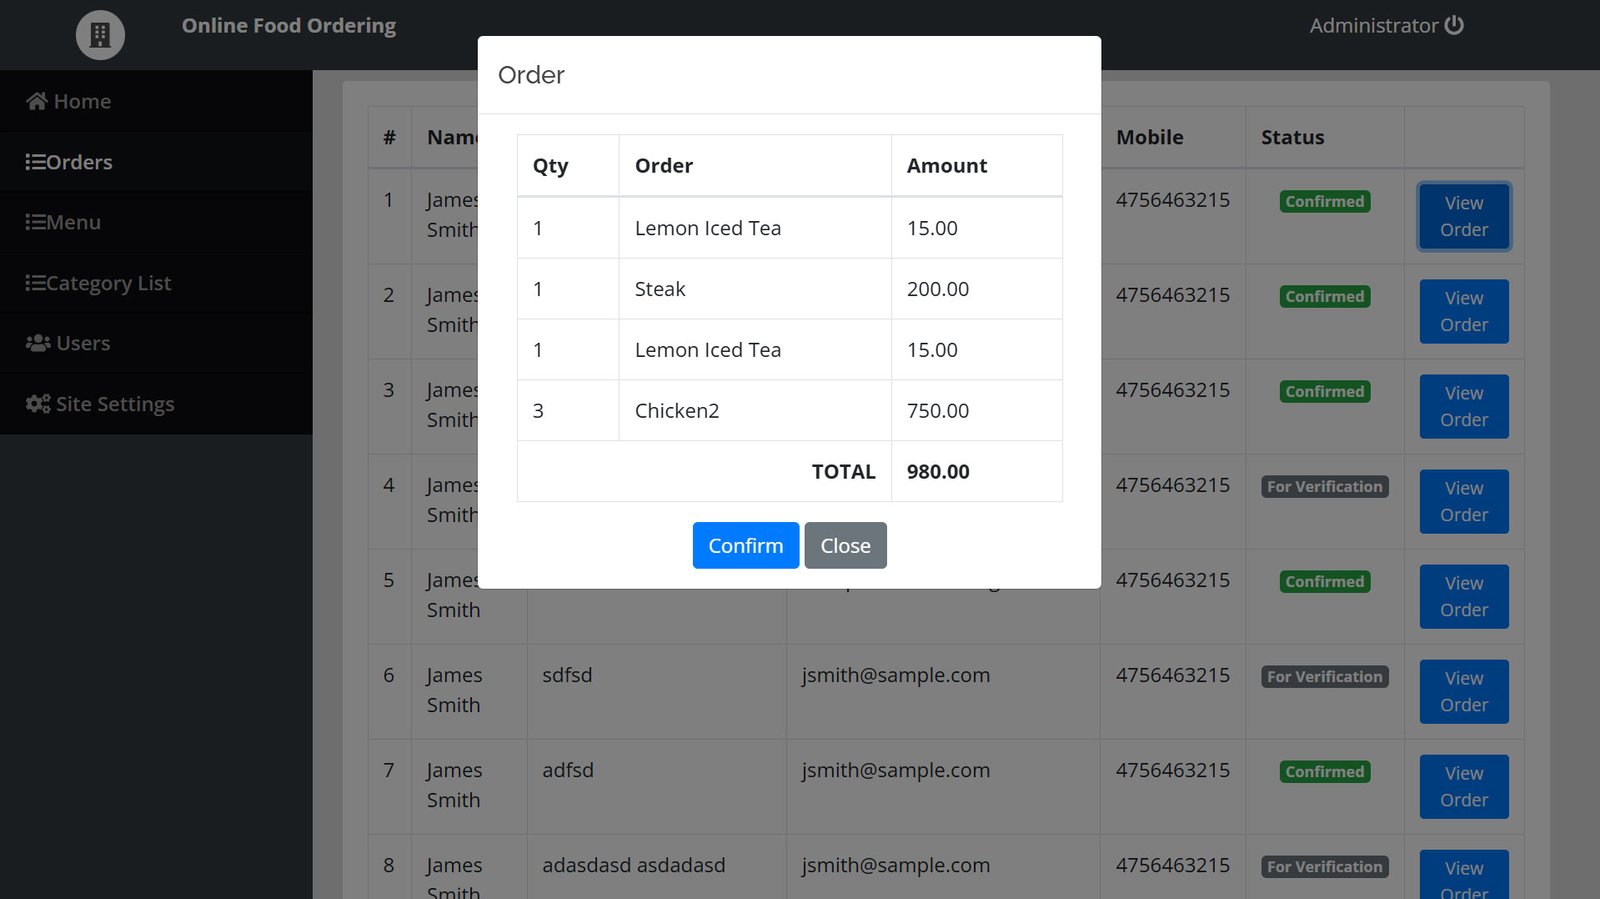The height and width of the screenshot is (899, 1600).
Task: Click the Mobile column header
Action: [1149, 137]
